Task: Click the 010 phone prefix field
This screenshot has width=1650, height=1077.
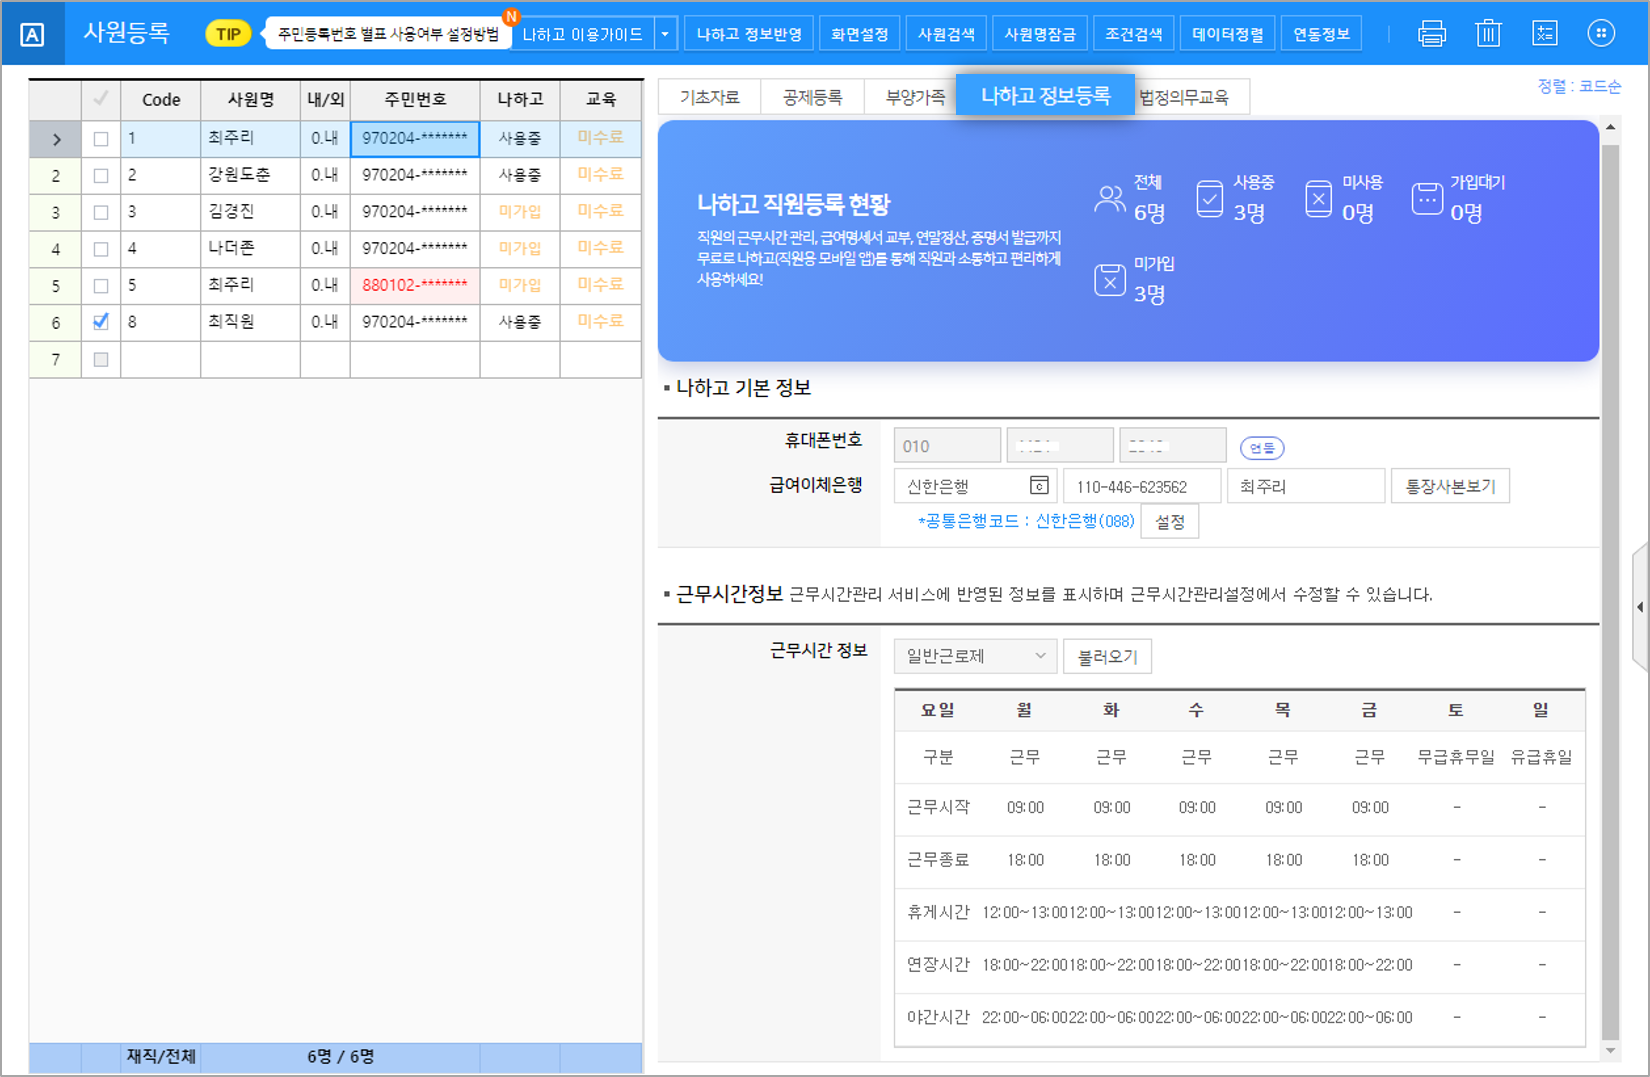Action: 947,446
